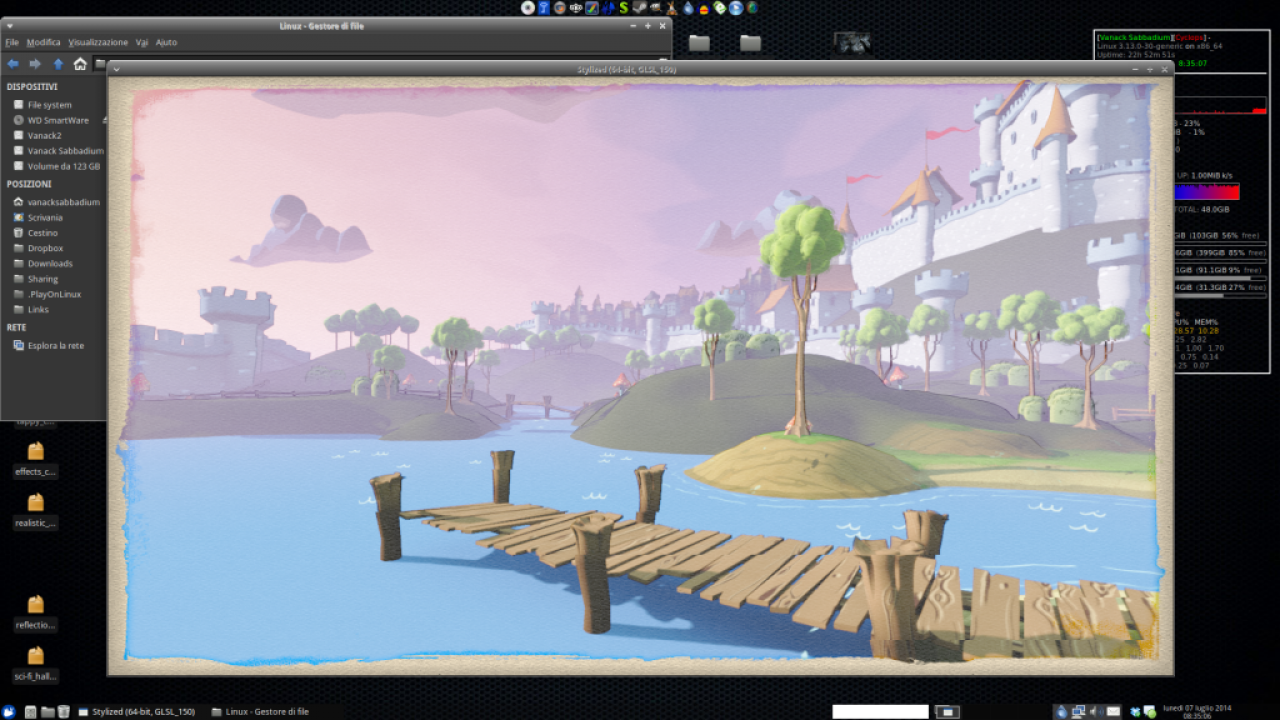Screen dimensions: 1280x720
Task: Click the effects_c... desktop folder icon
Action: (x=36, y=451)
